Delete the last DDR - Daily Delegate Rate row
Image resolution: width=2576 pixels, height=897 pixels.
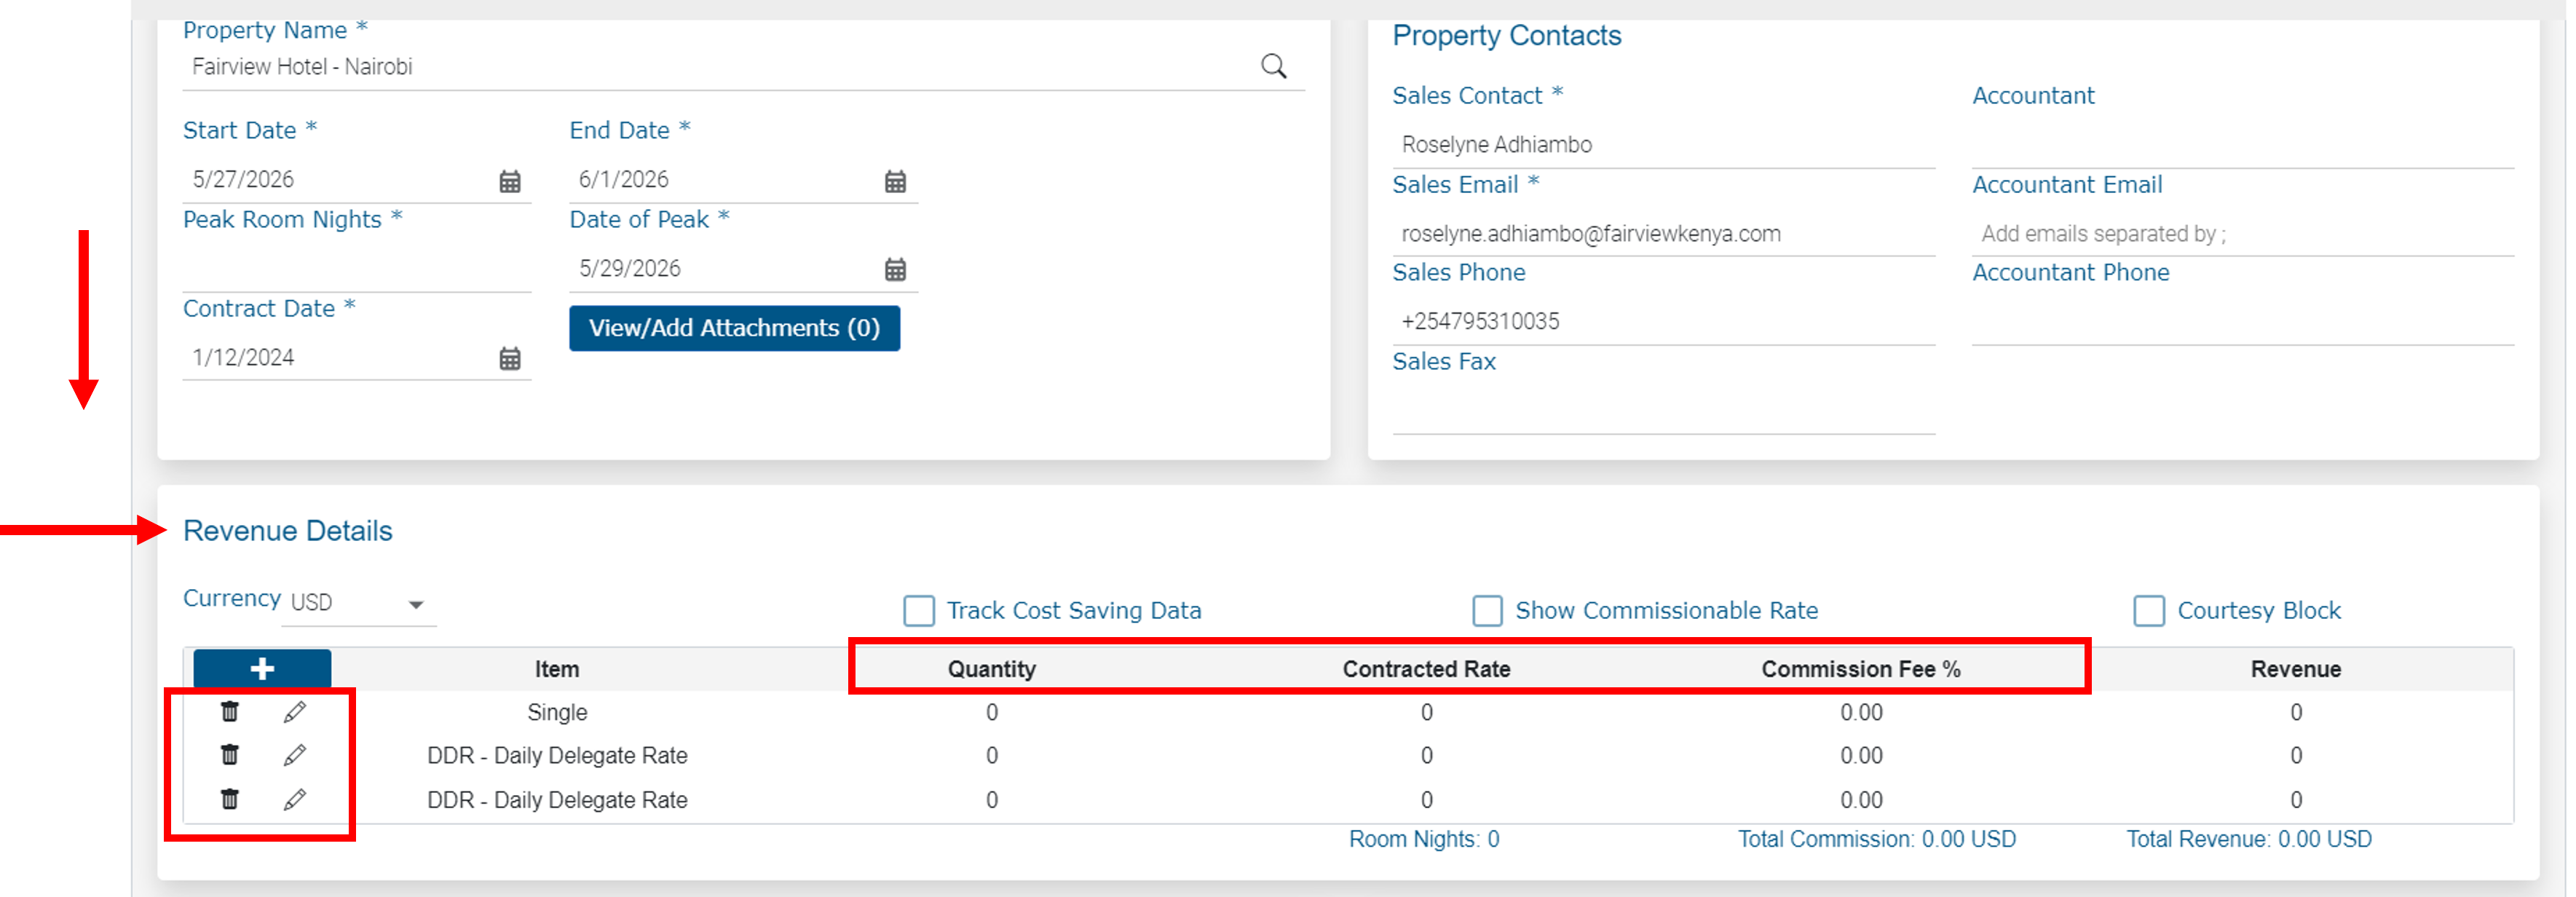[229, 800]
